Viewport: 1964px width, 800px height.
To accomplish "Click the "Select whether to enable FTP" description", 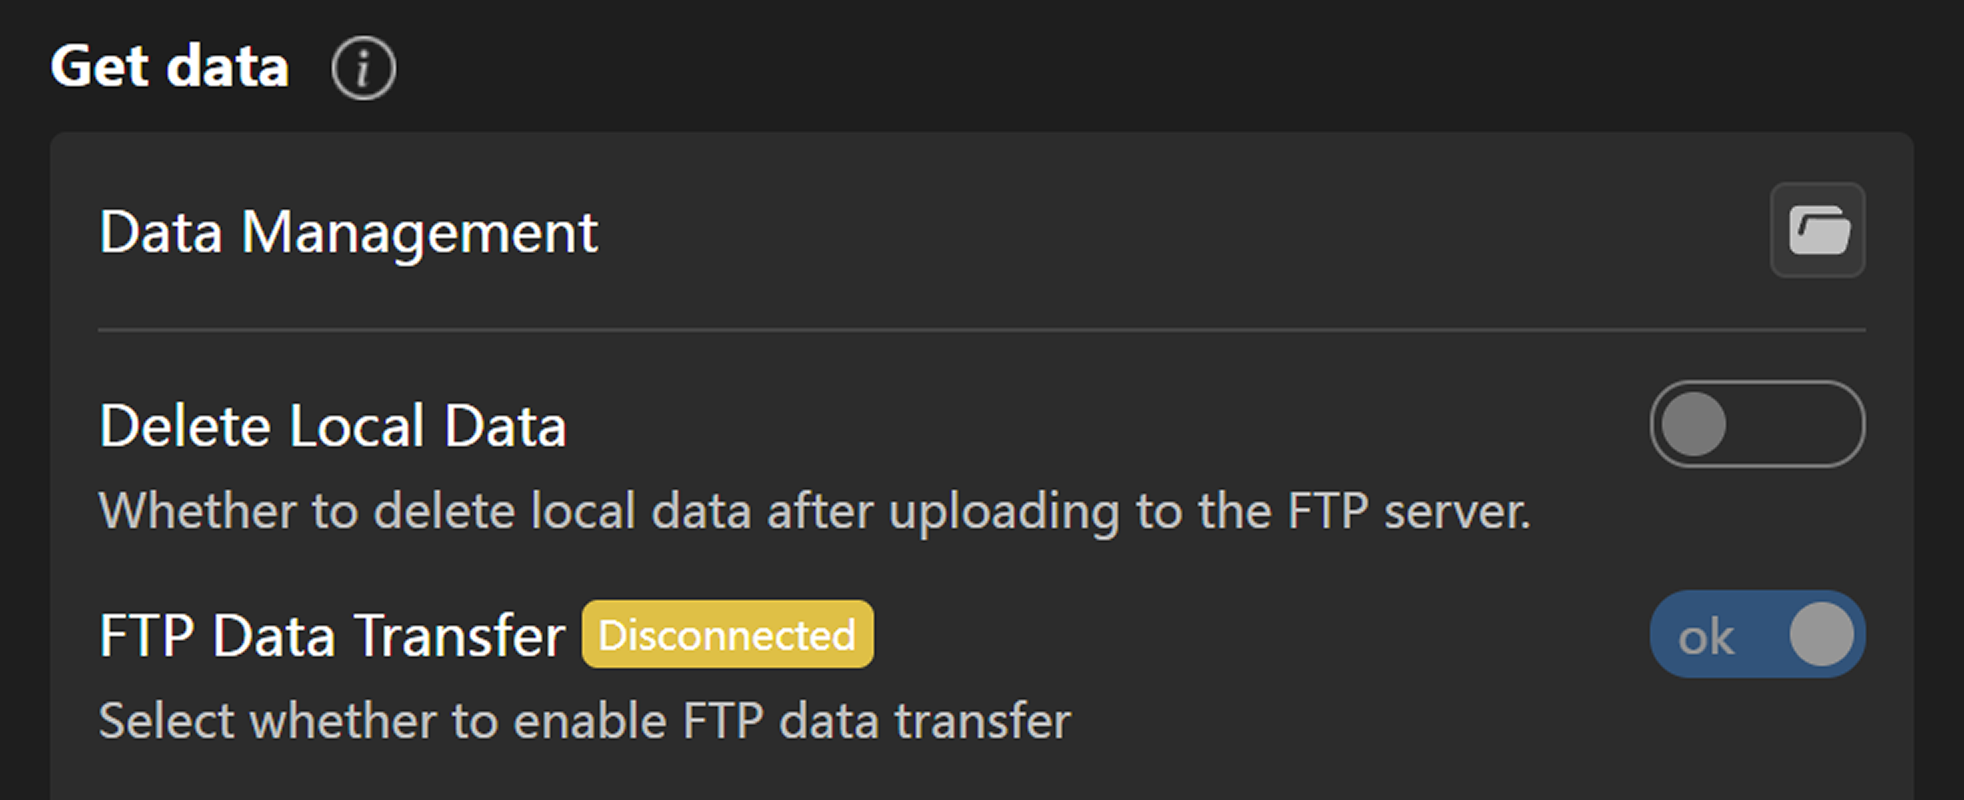I will (584, 721).
